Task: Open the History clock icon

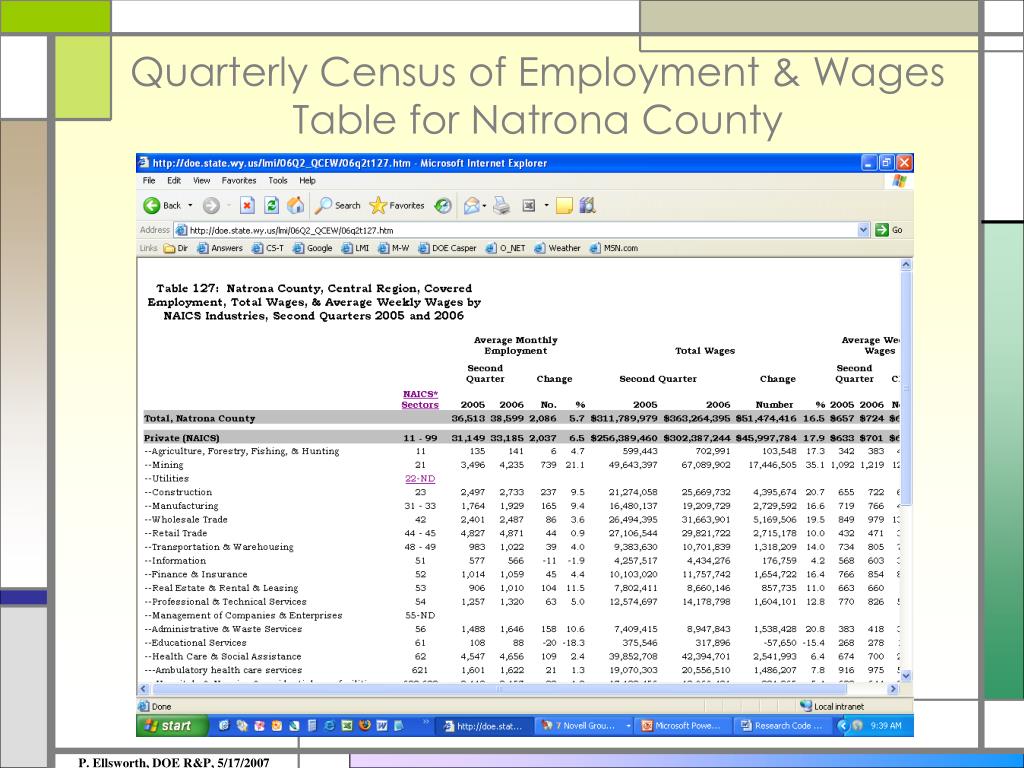Action: (443, 206)
